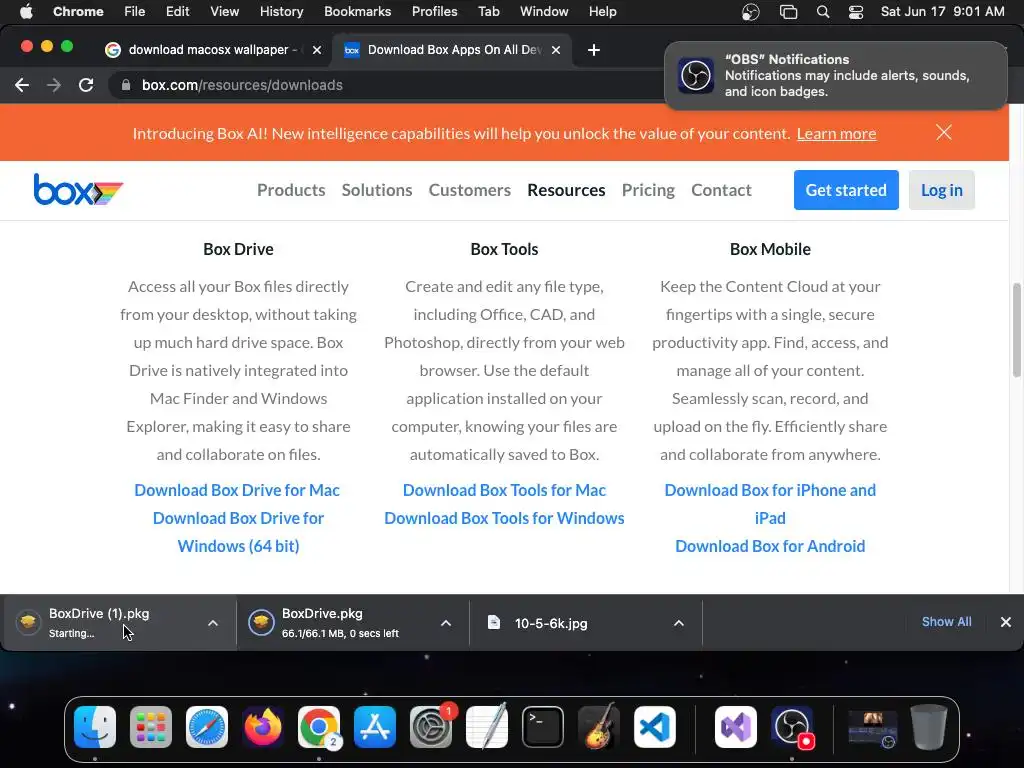Click Download Box Drive for Mac
This screenshot has width=1024, height=768.
tap(237, 490)
